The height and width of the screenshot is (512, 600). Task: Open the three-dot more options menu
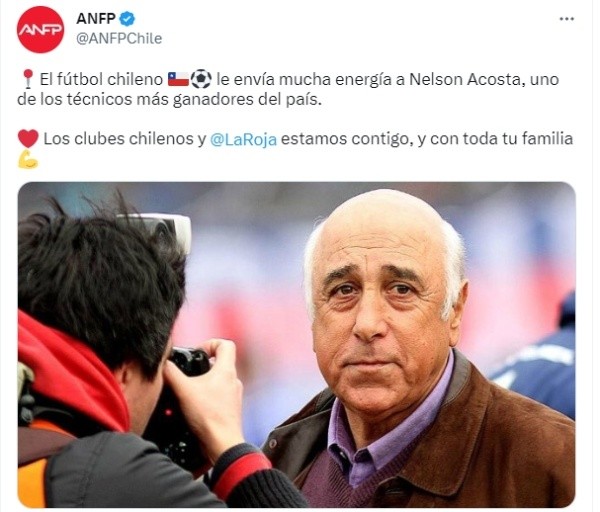click(x=567, y=19)
